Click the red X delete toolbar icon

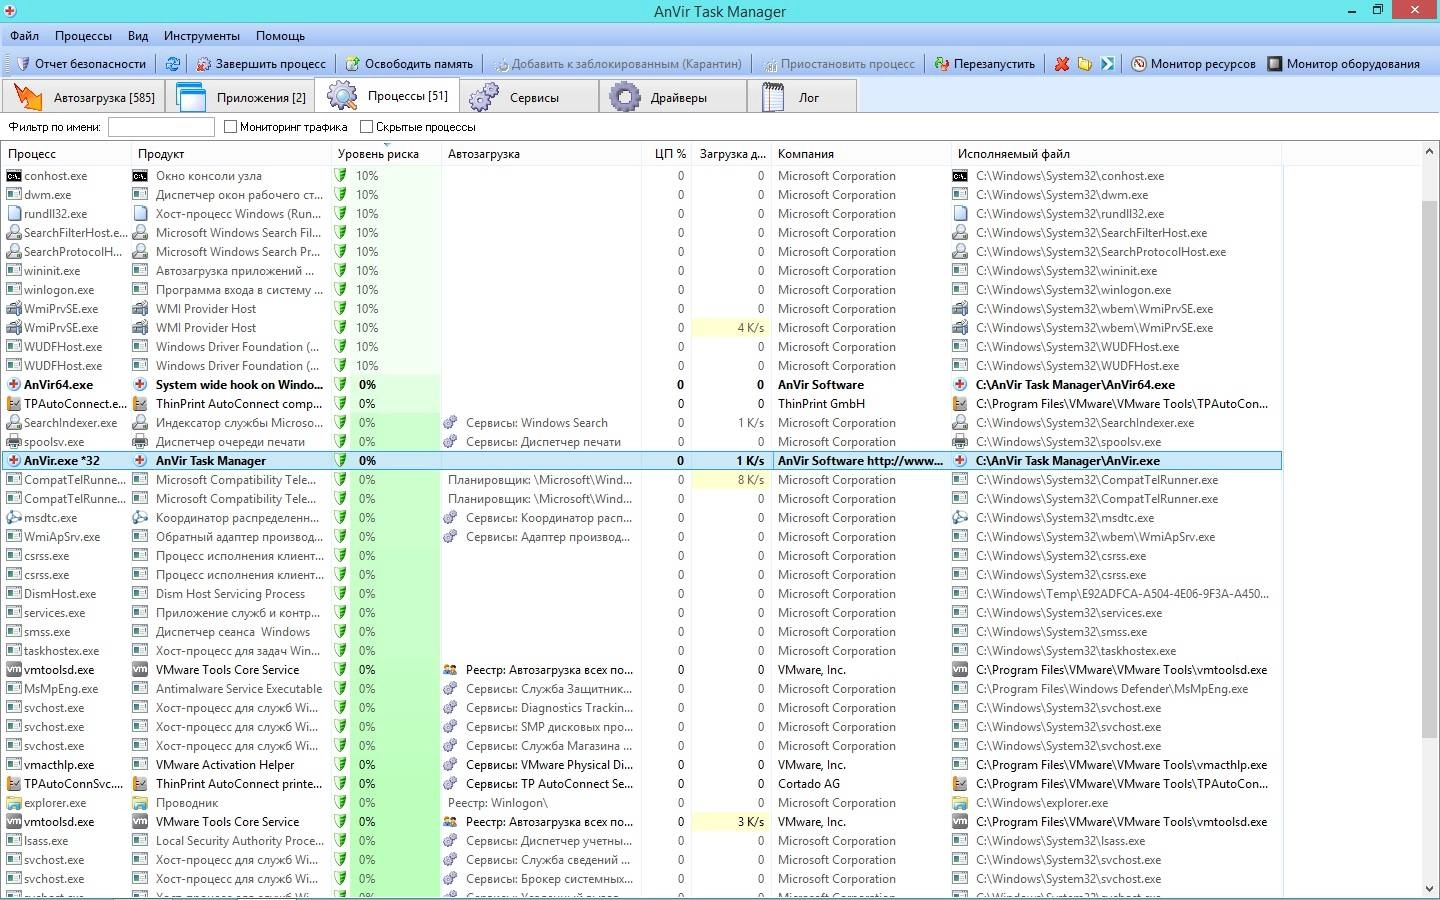click(1062, 63)
